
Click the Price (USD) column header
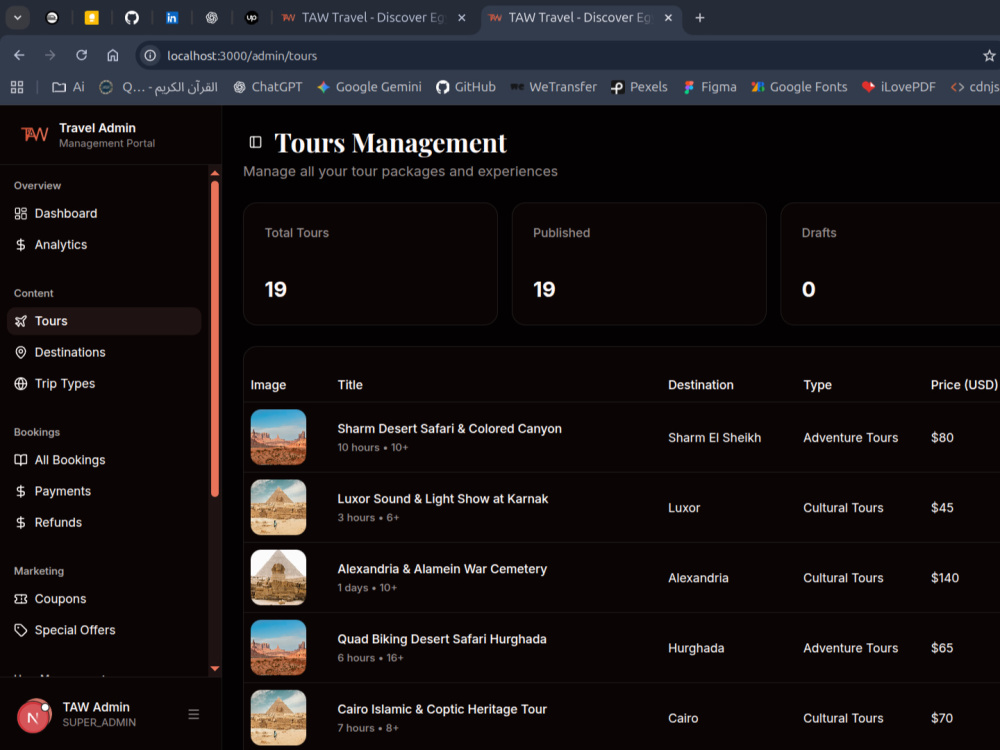964,385
